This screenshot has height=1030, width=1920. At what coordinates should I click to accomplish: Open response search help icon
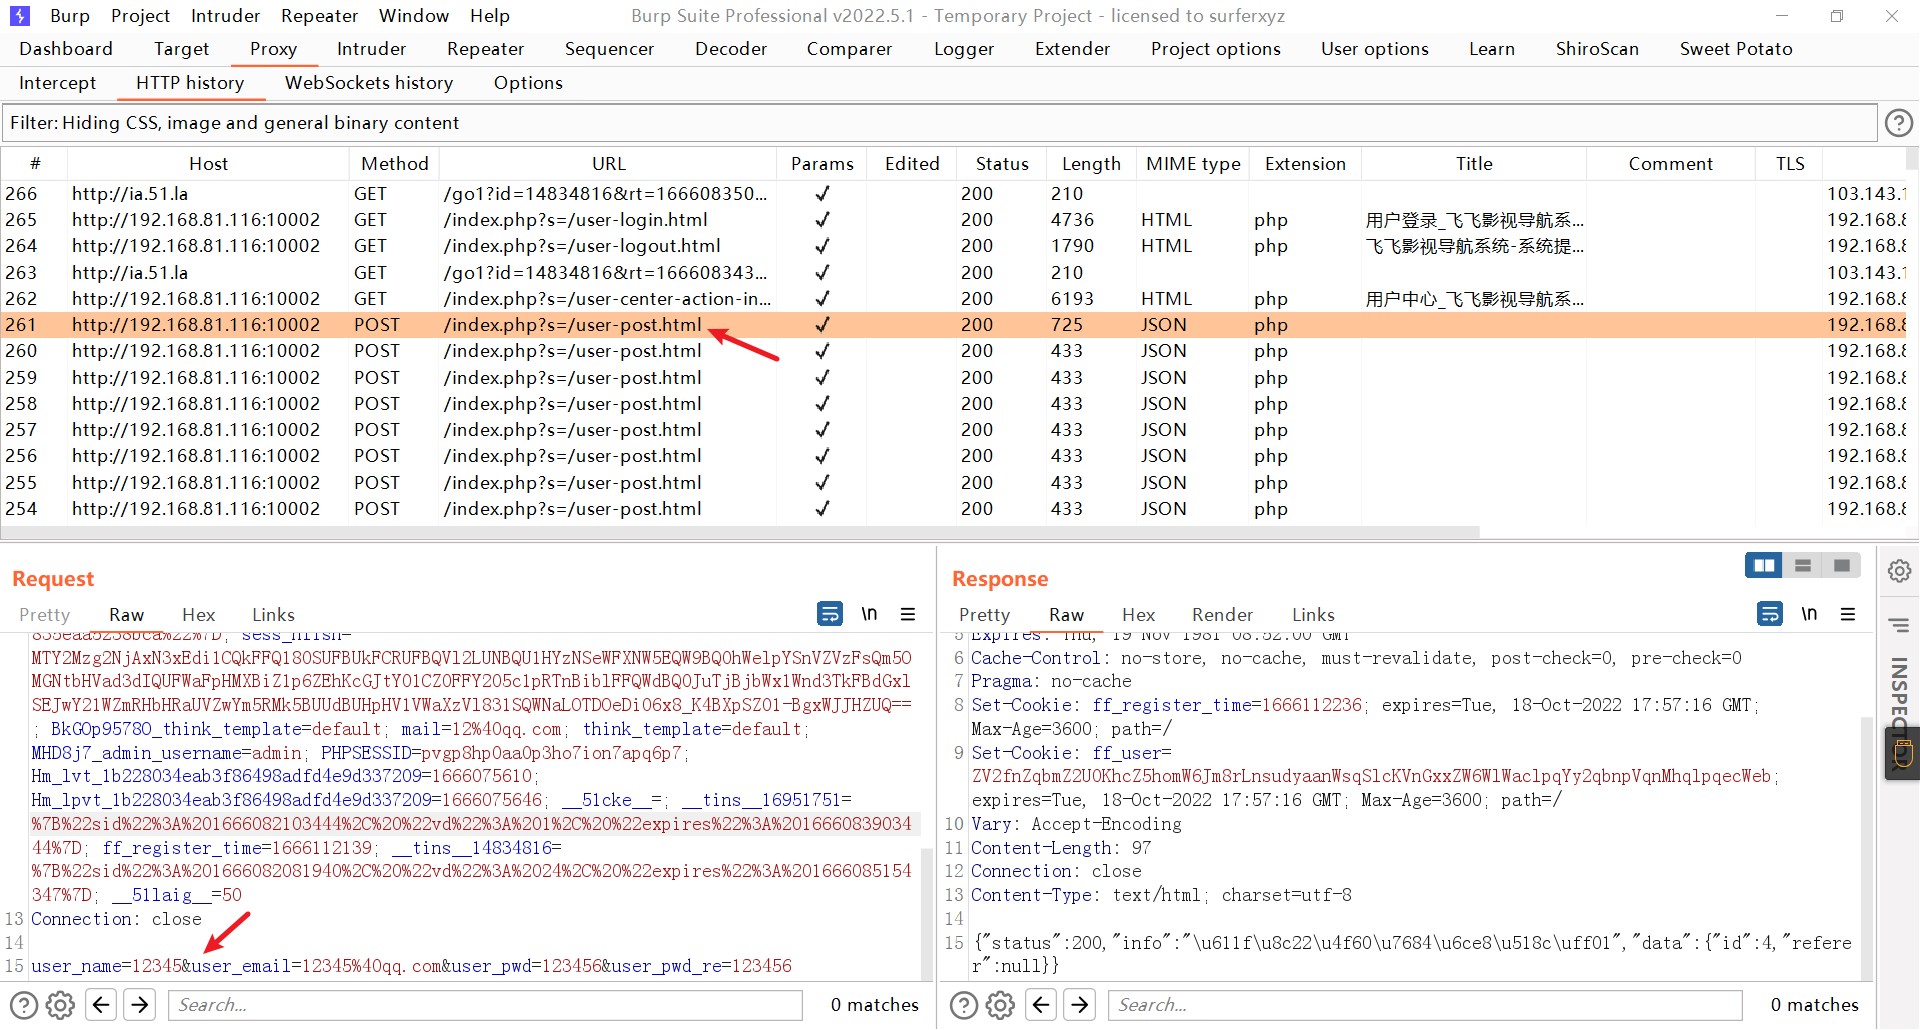click(x=963, y=1005)
